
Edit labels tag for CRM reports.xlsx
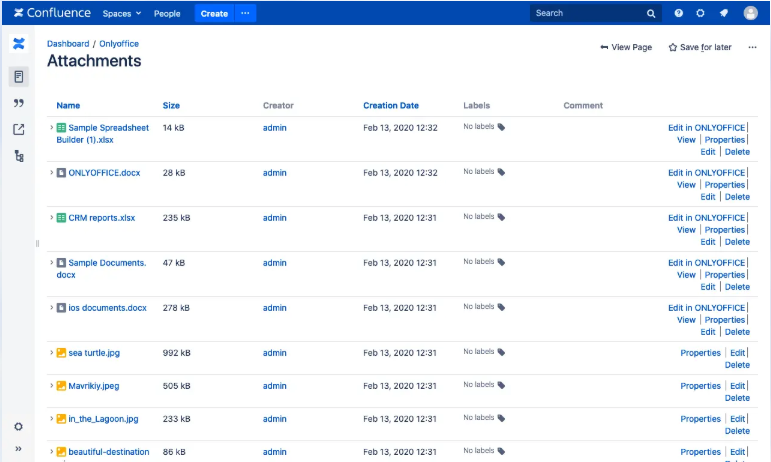(x=501, y=217)
